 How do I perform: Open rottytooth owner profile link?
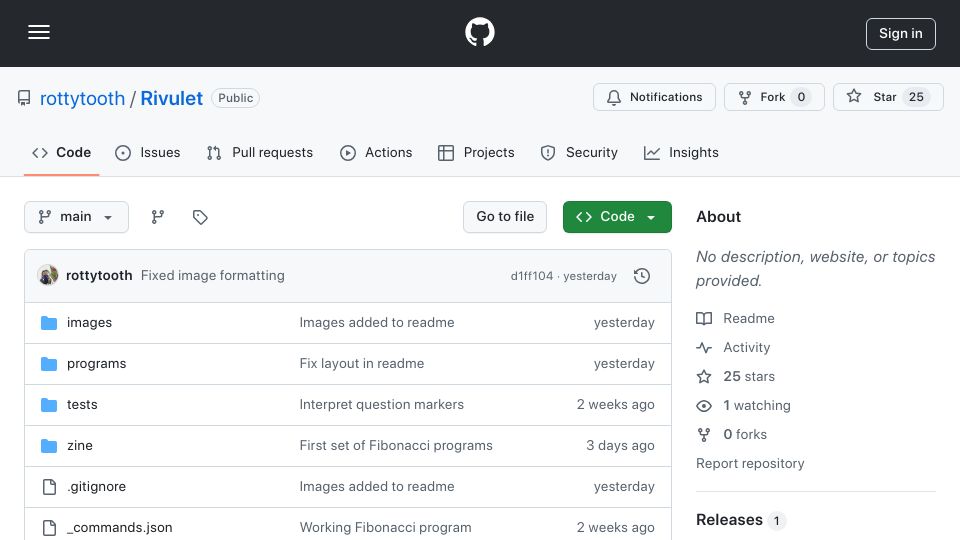(x=82, y=99)
